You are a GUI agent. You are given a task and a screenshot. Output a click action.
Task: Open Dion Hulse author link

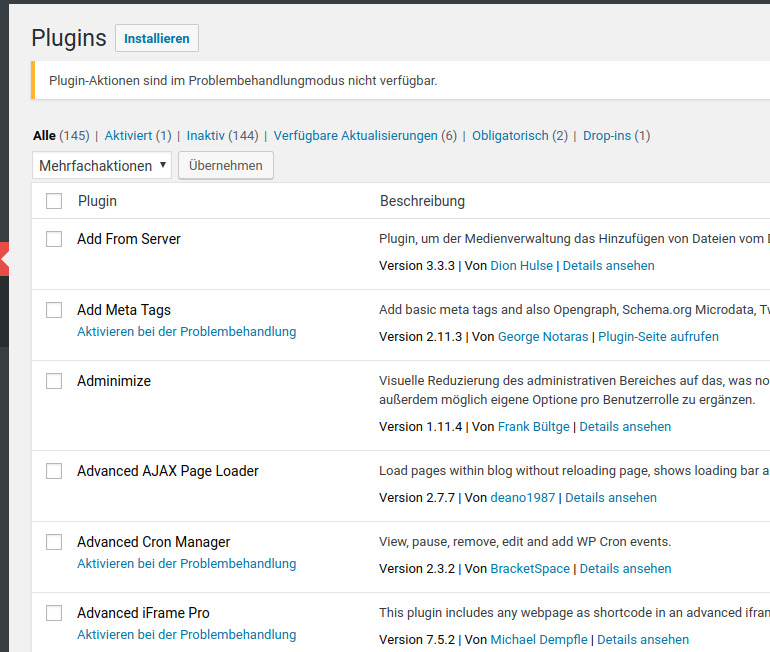[x=522, y=266]
